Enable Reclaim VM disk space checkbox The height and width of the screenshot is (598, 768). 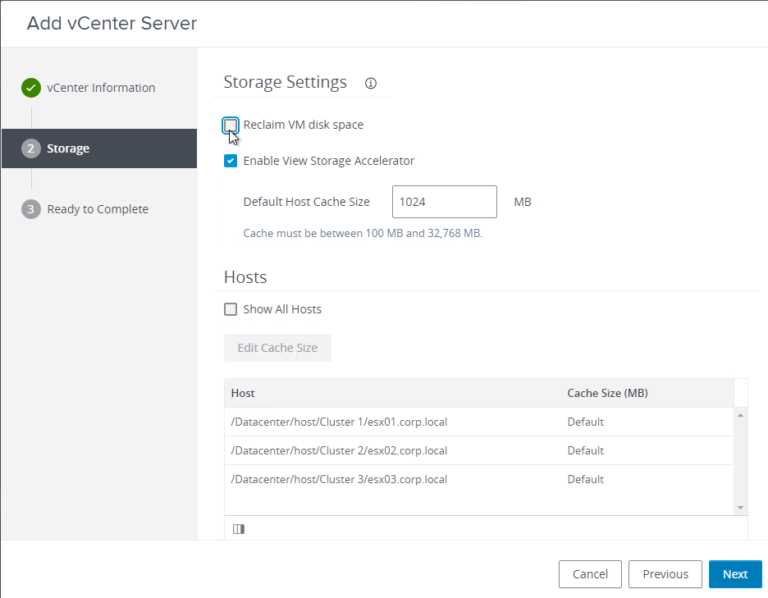231,125
